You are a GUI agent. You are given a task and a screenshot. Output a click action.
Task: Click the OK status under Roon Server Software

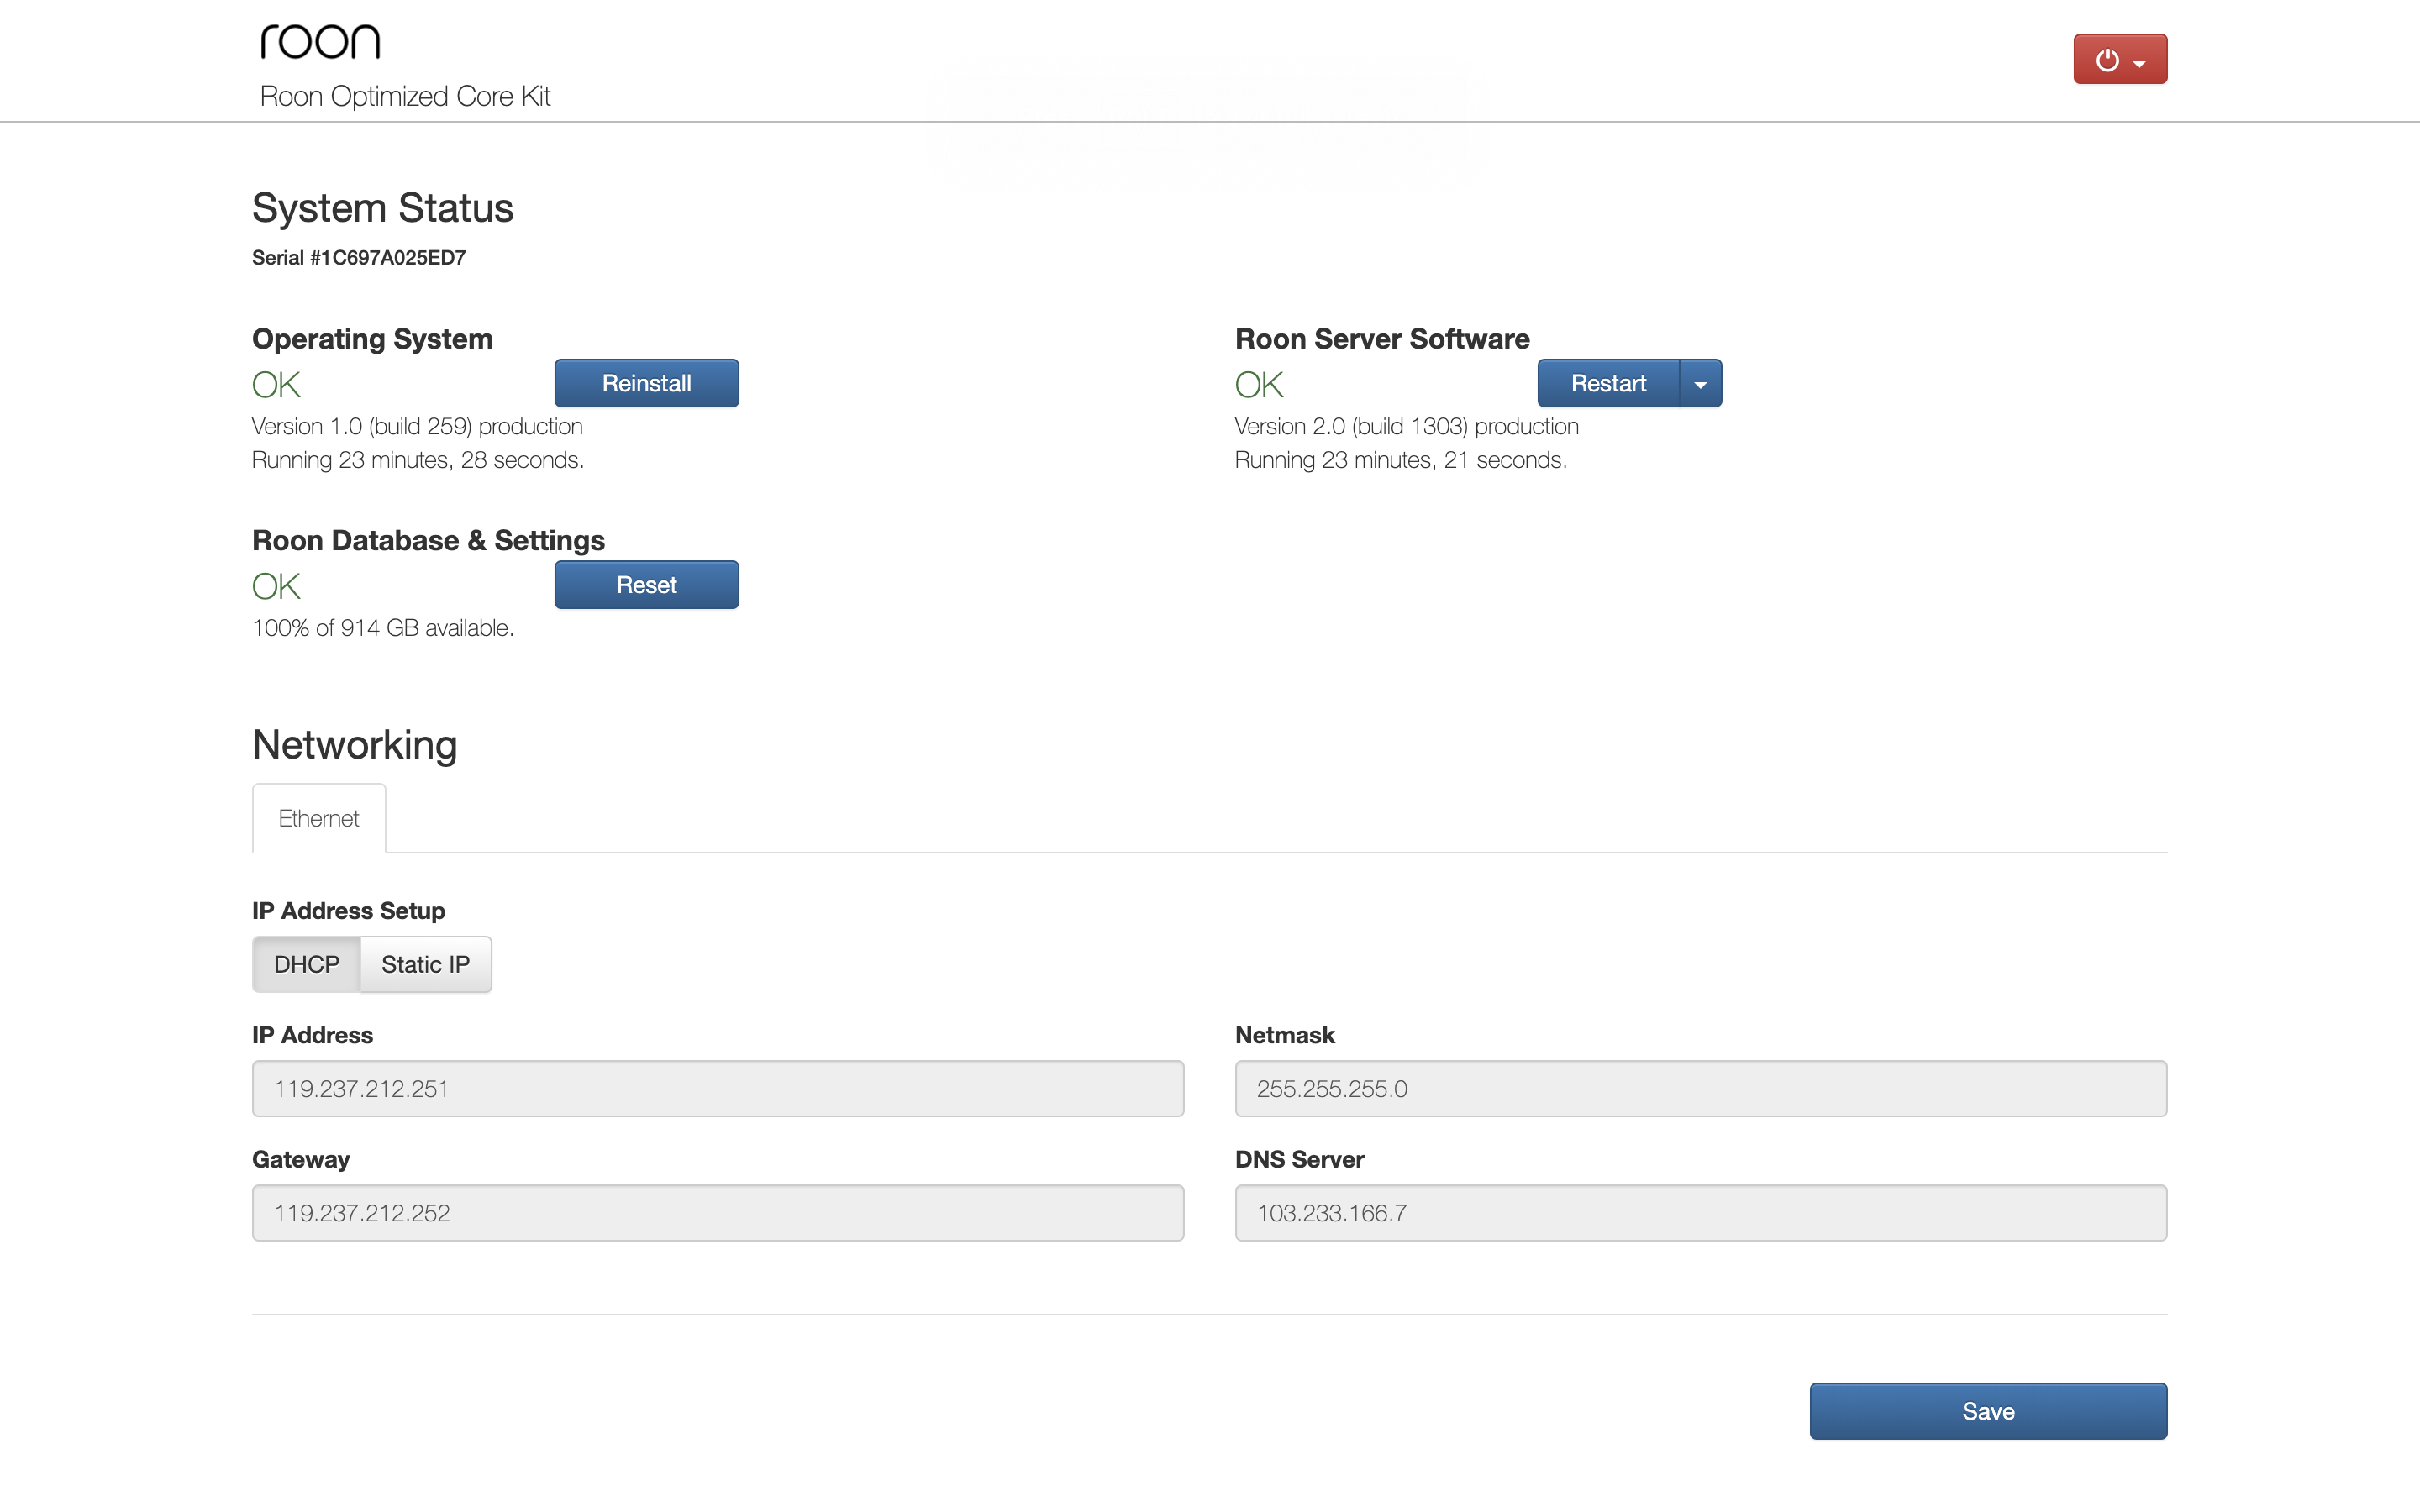point(1259,385)
